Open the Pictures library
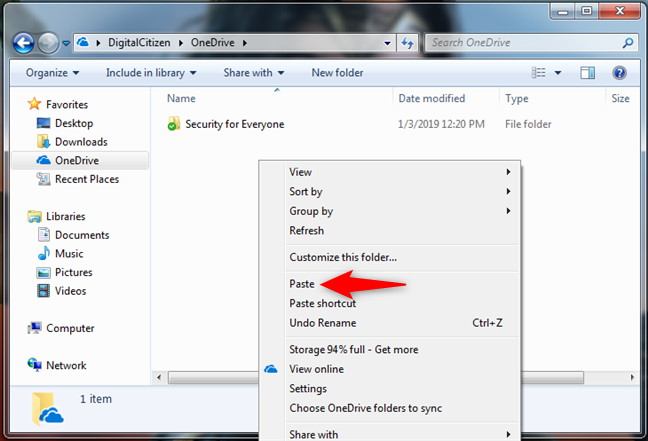 tap(74, 272)
